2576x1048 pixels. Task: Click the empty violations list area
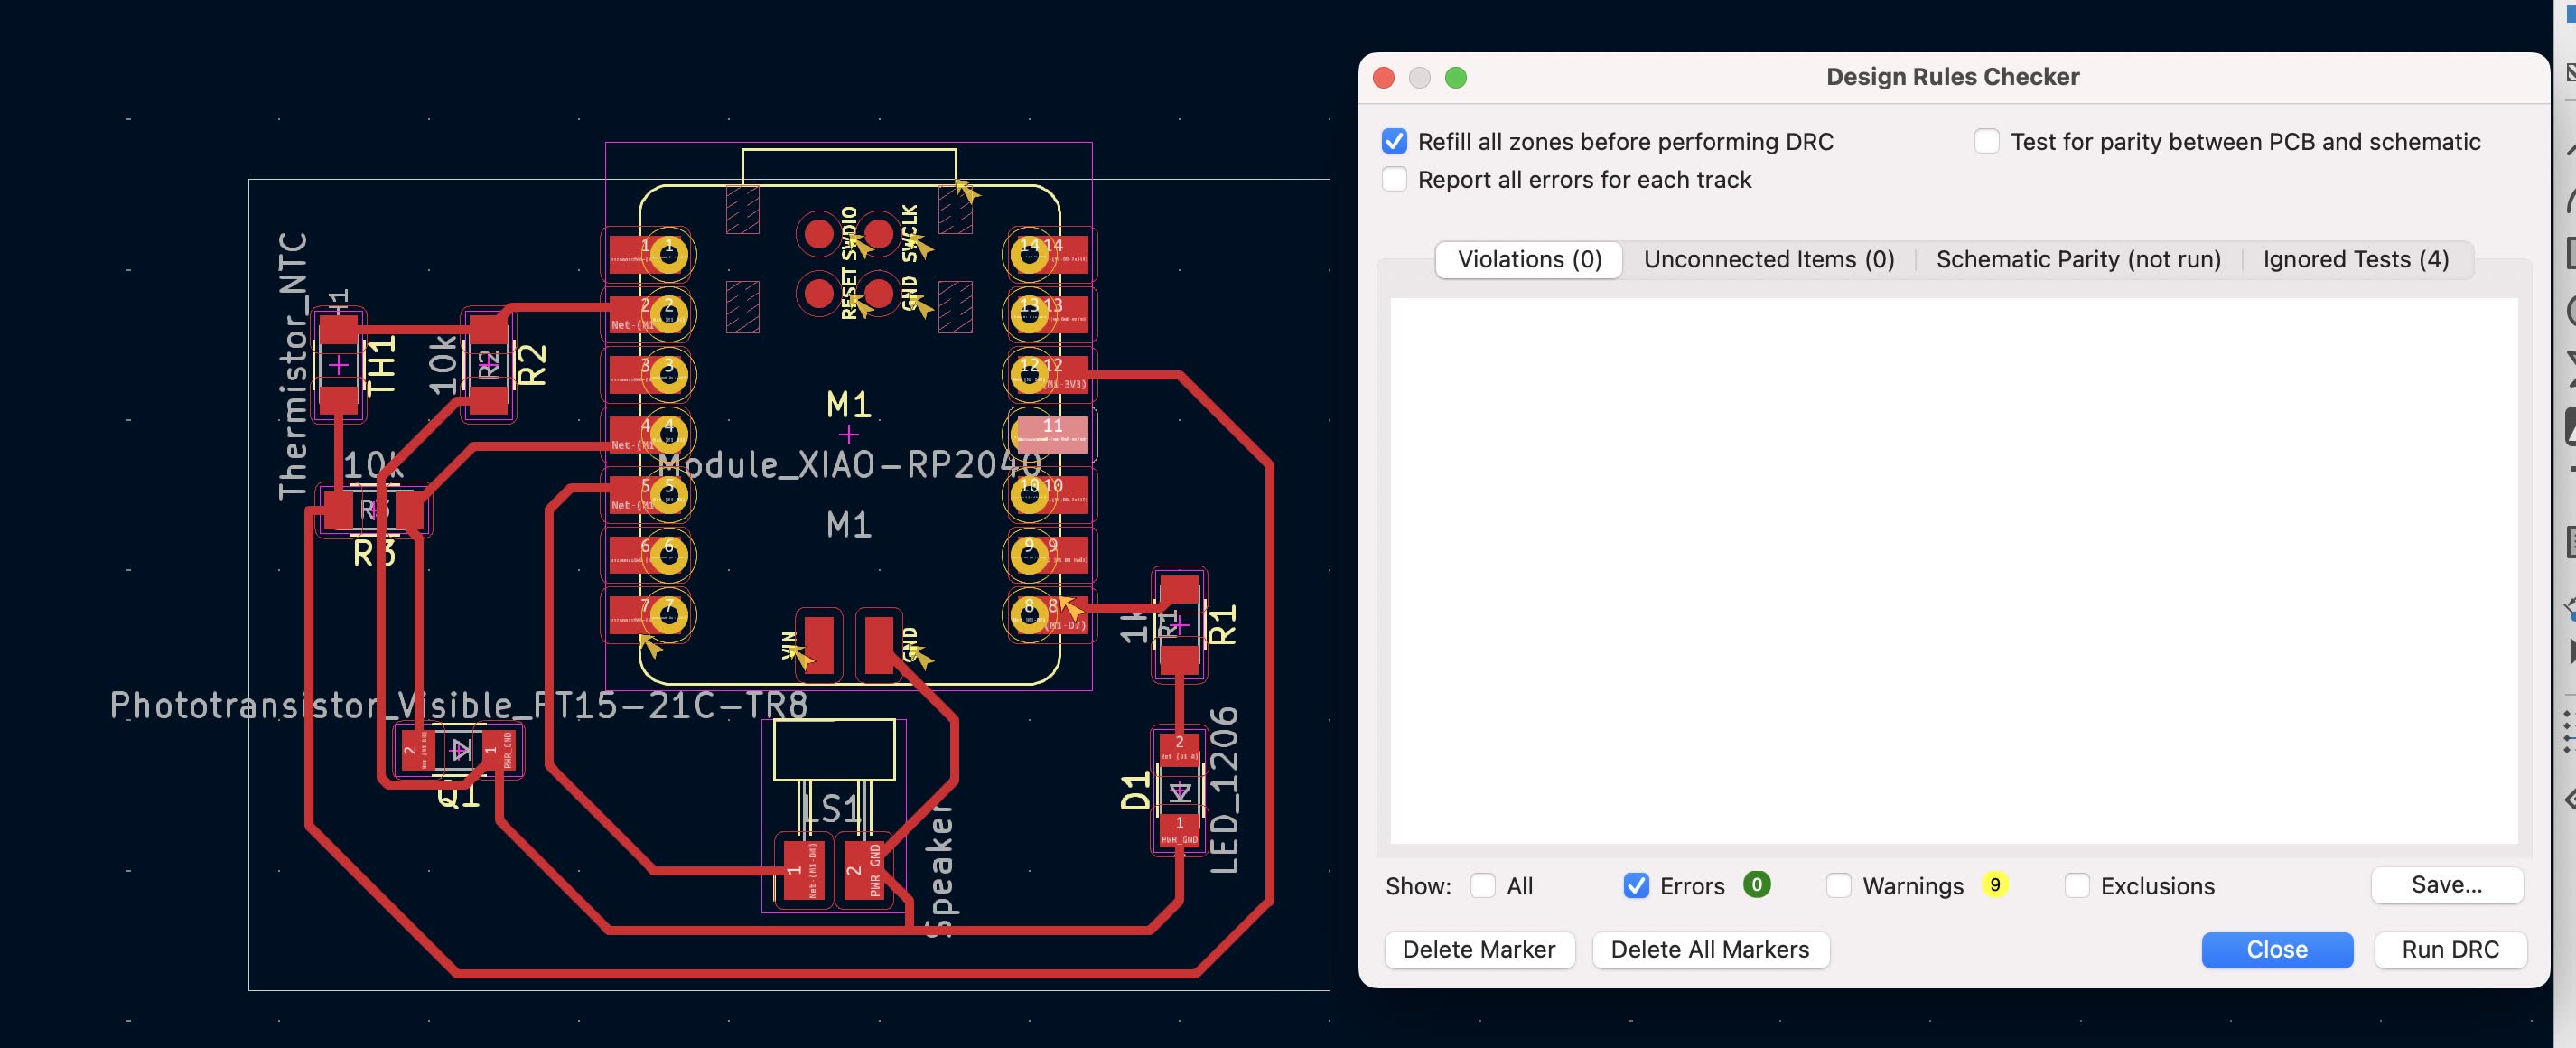tap(1952, 570)
